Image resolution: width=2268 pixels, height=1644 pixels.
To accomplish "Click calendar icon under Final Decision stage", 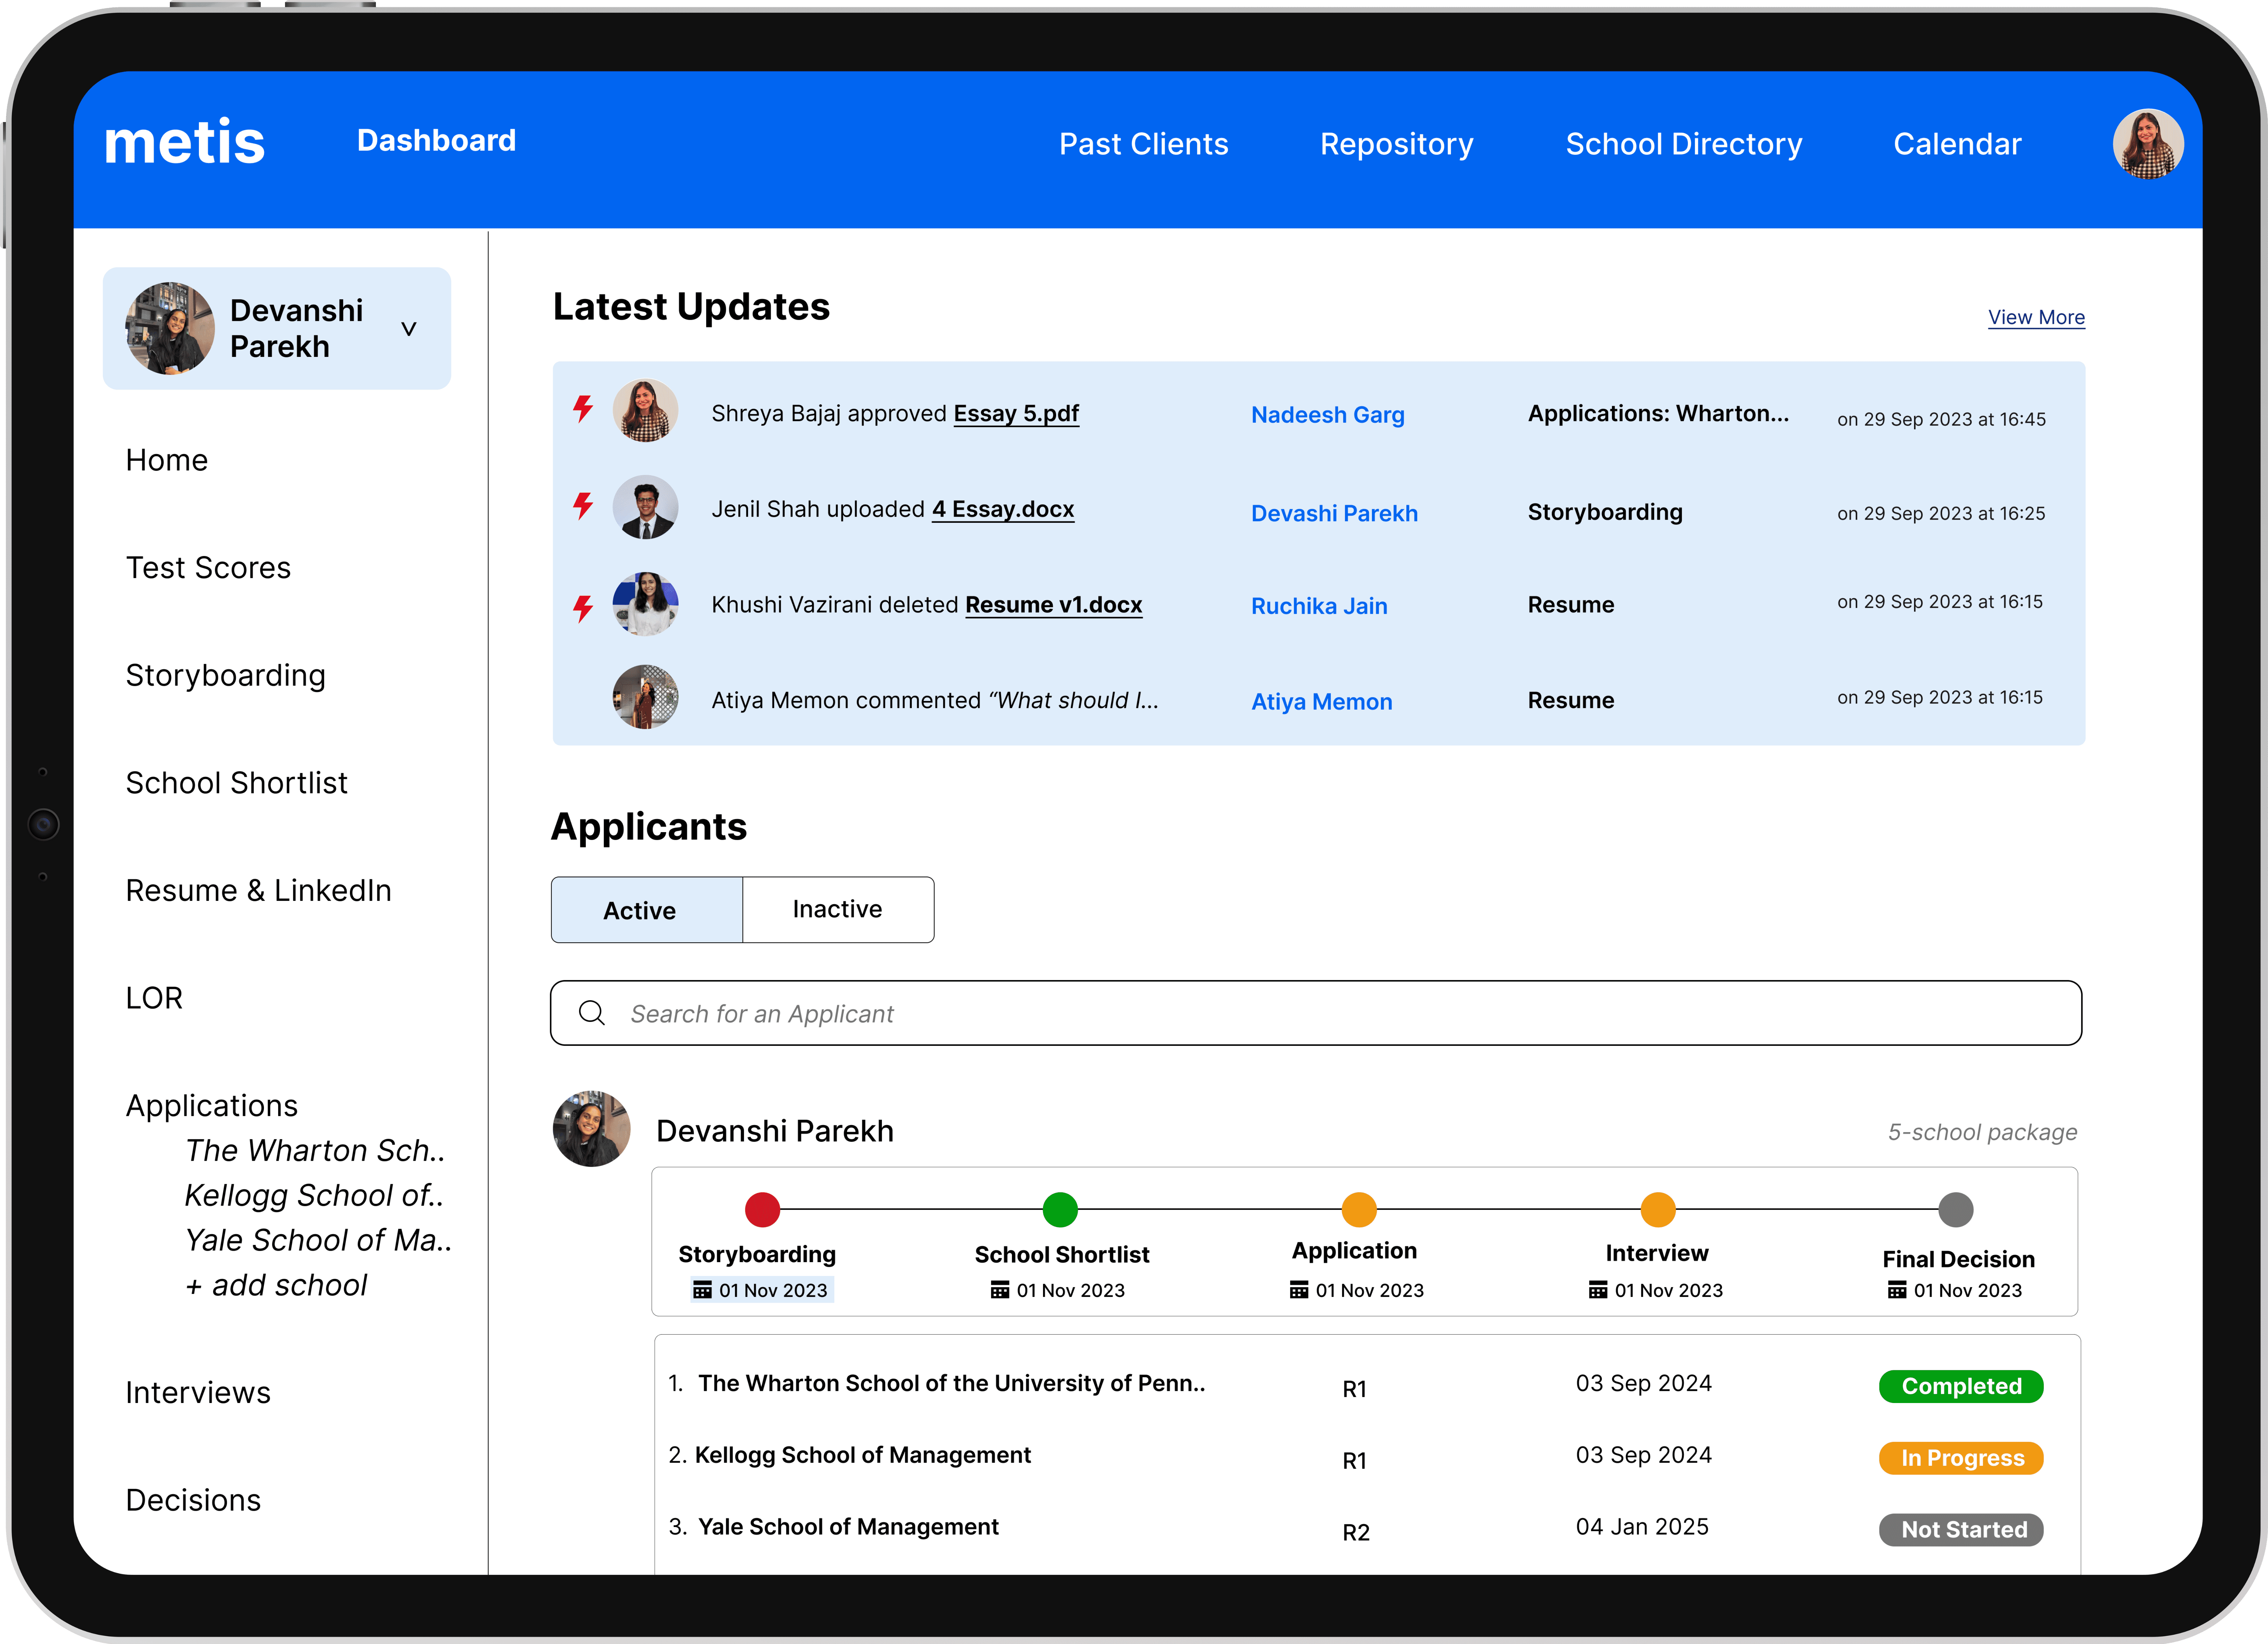I will pos(1897,1290).
